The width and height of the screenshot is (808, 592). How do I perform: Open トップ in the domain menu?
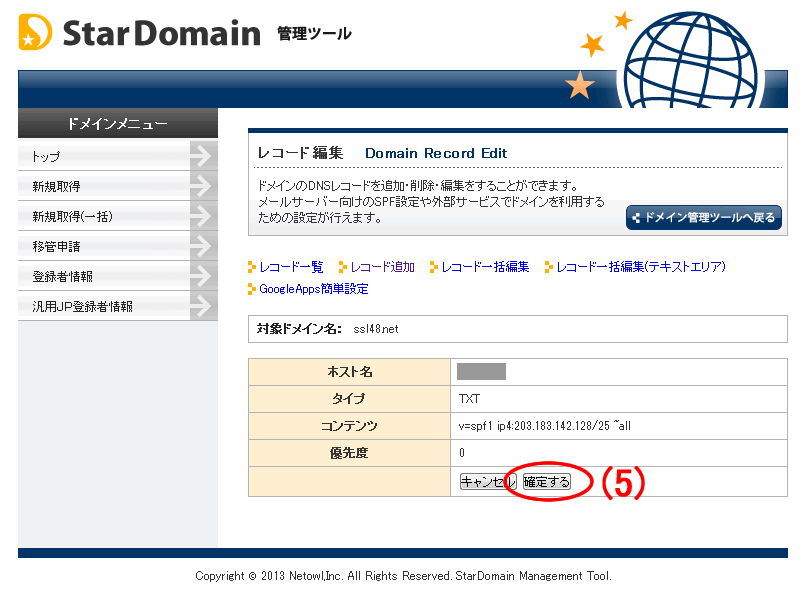pyautogui.click(x=117, y=156)
